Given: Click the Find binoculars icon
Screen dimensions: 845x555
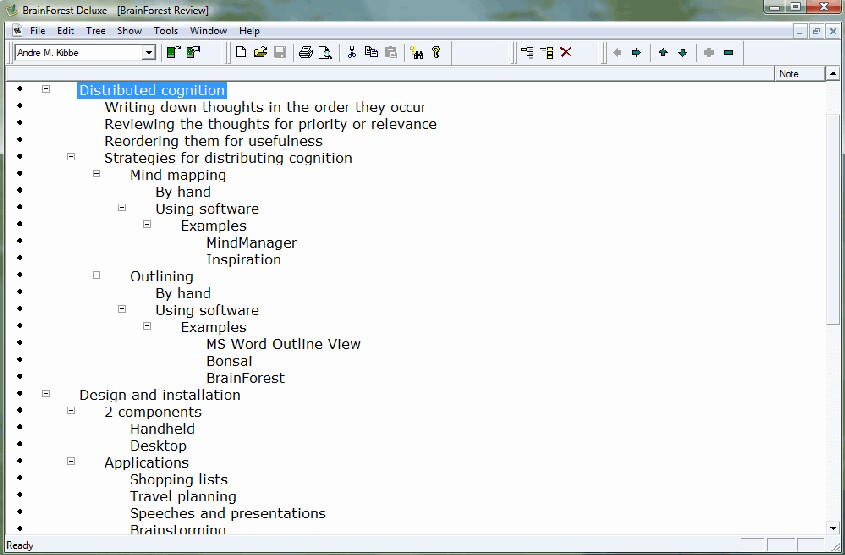Looking at the screenshot, I should (417, 52).
